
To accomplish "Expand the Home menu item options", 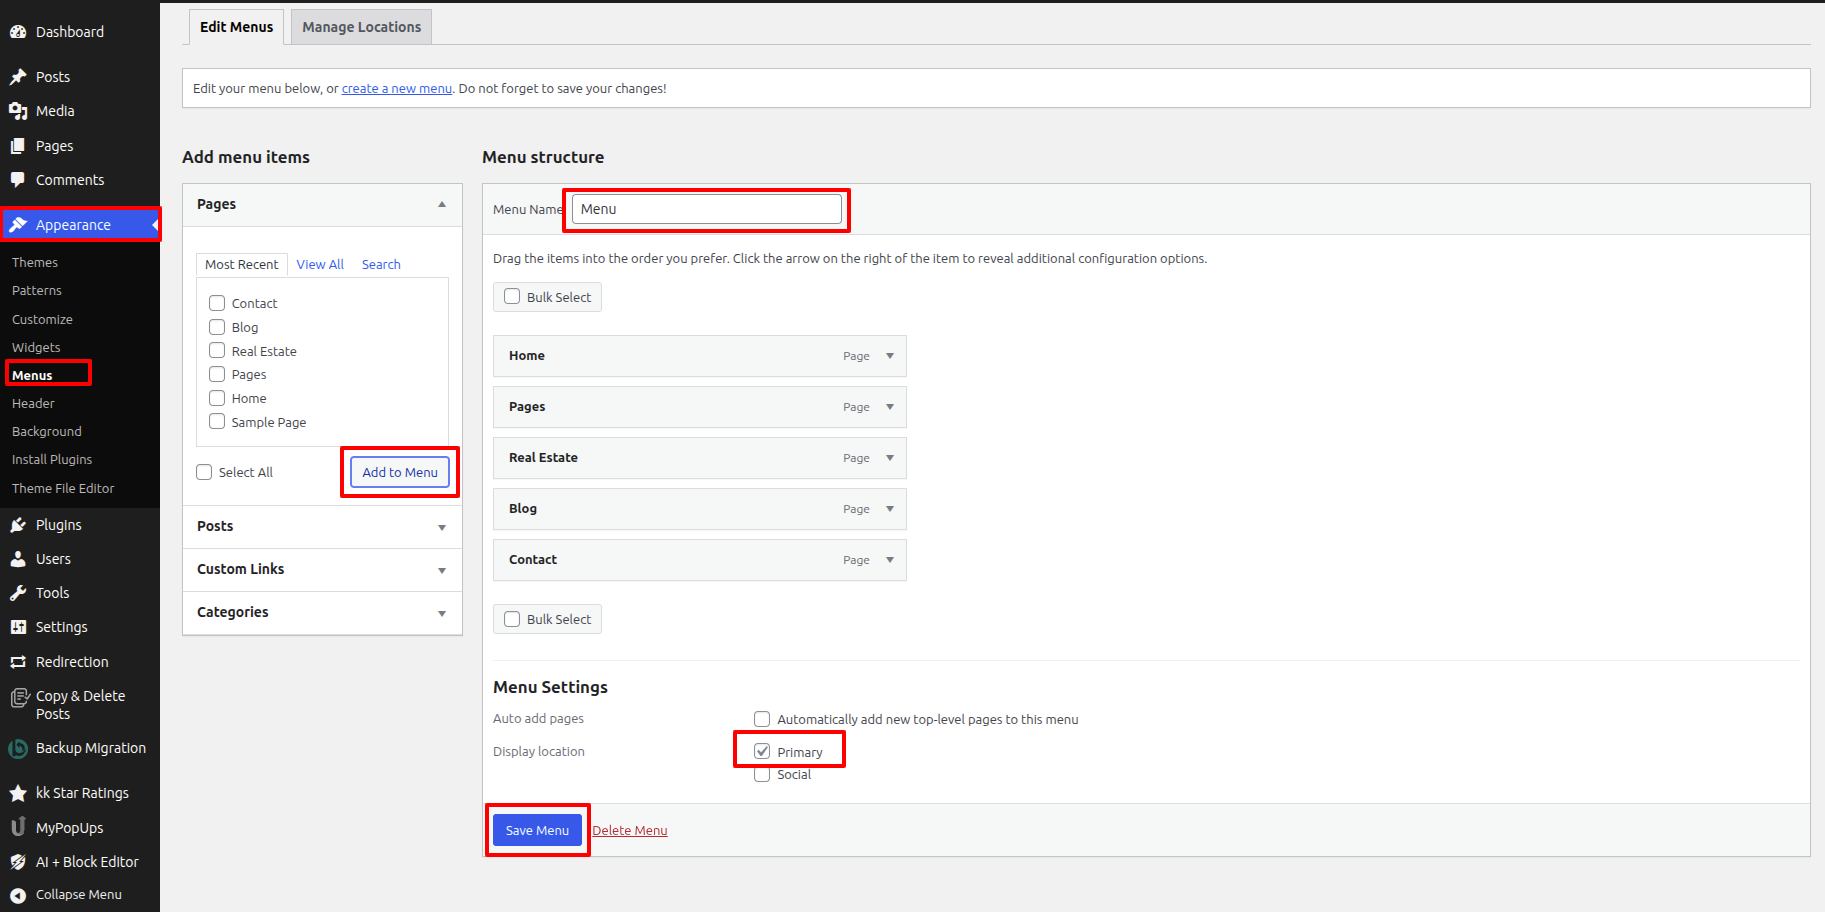I will point(889,356).
